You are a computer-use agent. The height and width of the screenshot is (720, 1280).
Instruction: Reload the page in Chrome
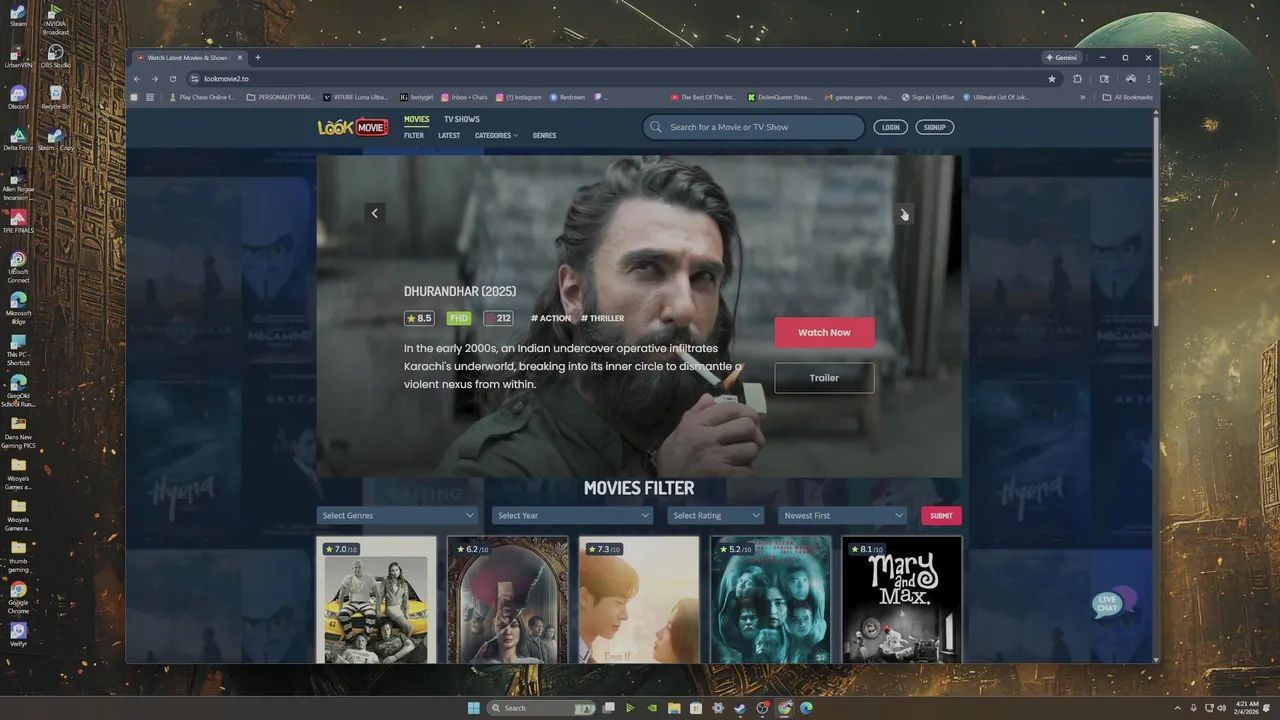click(173, 79)
